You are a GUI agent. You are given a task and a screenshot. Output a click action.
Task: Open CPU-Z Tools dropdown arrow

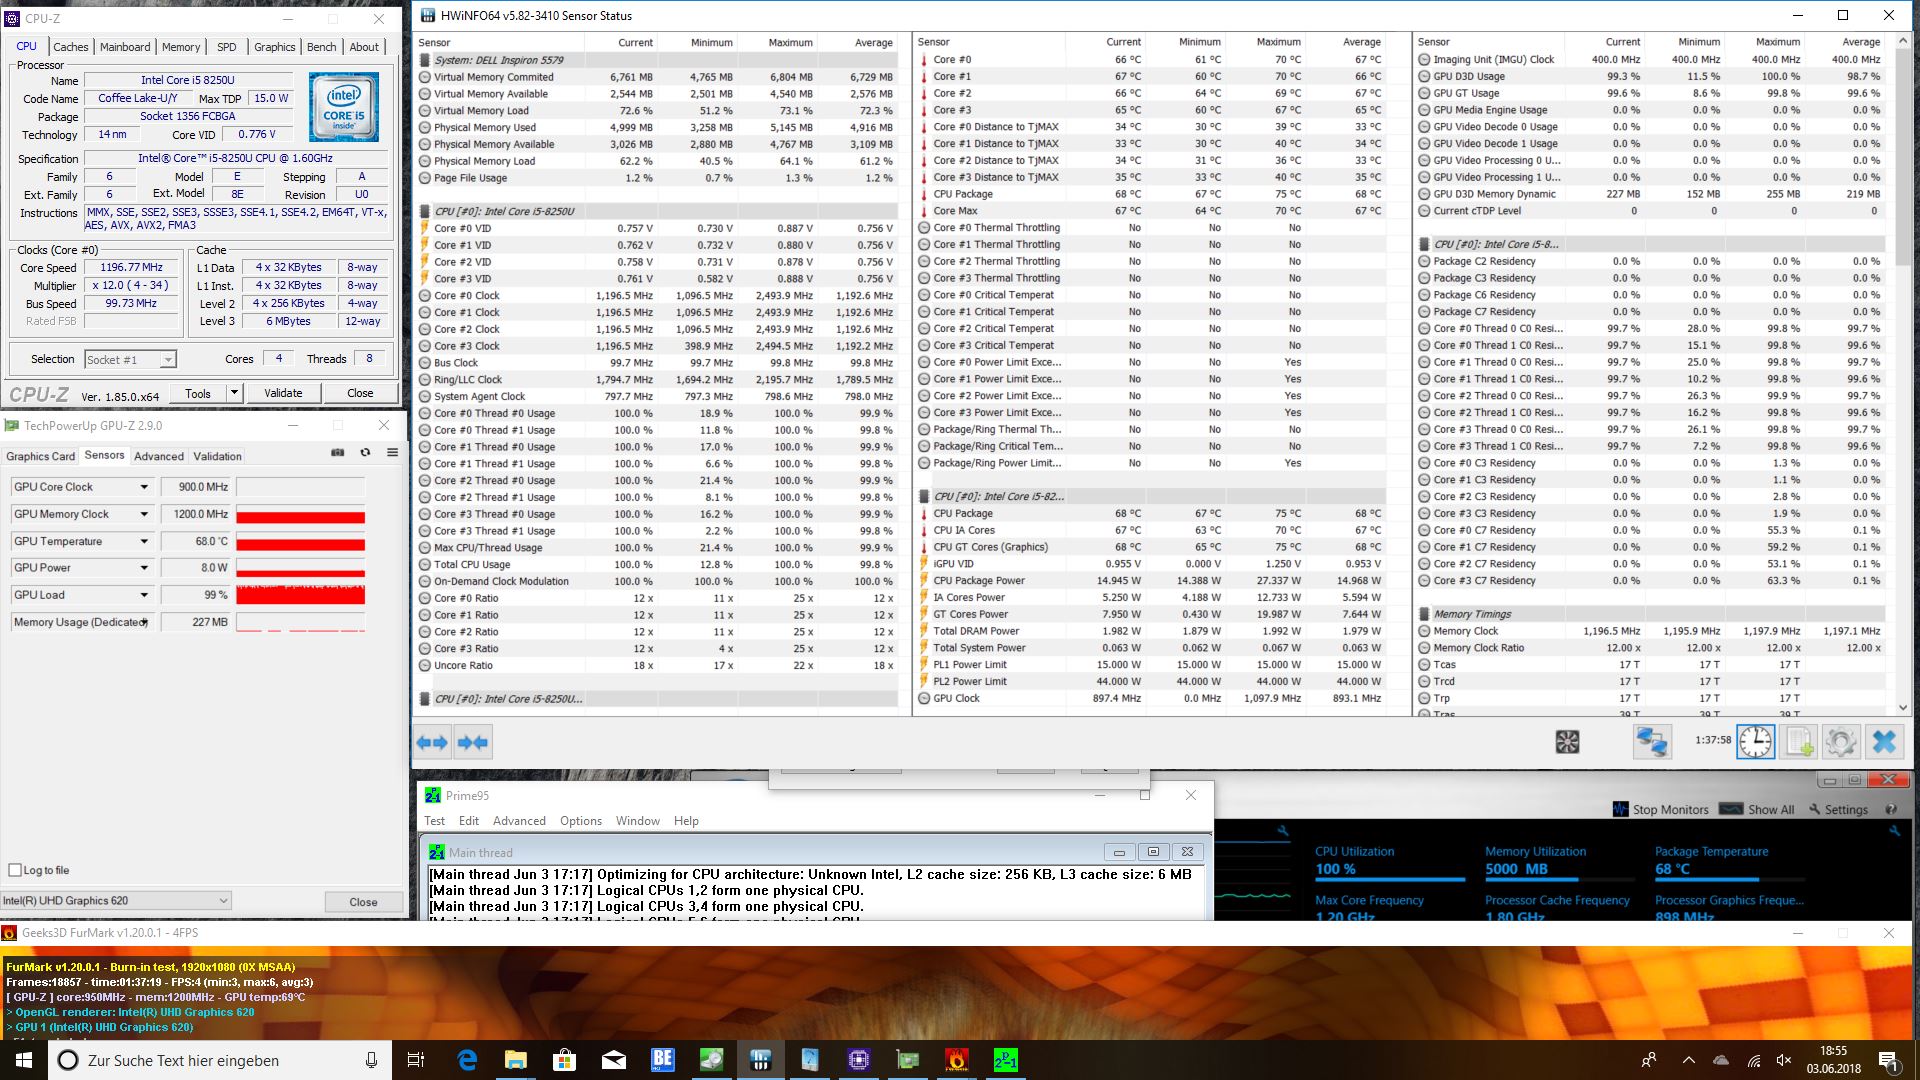pyautogui.click(x=234, y=393)
